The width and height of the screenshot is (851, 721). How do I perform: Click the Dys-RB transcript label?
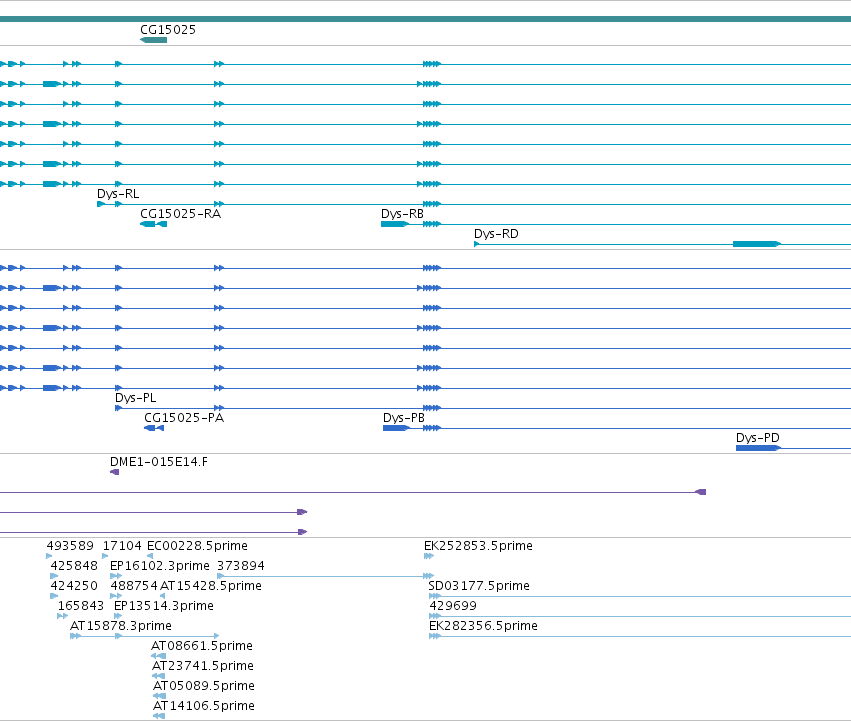(x=402, y=214)
